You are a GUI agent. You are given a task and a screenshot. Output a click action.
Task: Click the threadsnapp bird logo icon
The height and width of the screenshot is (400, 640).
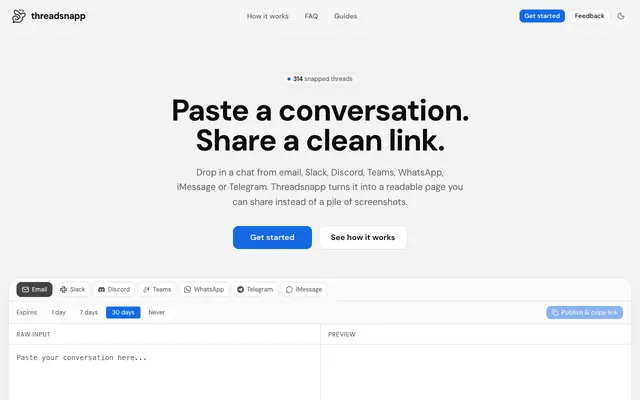click(x=19, y=16)
